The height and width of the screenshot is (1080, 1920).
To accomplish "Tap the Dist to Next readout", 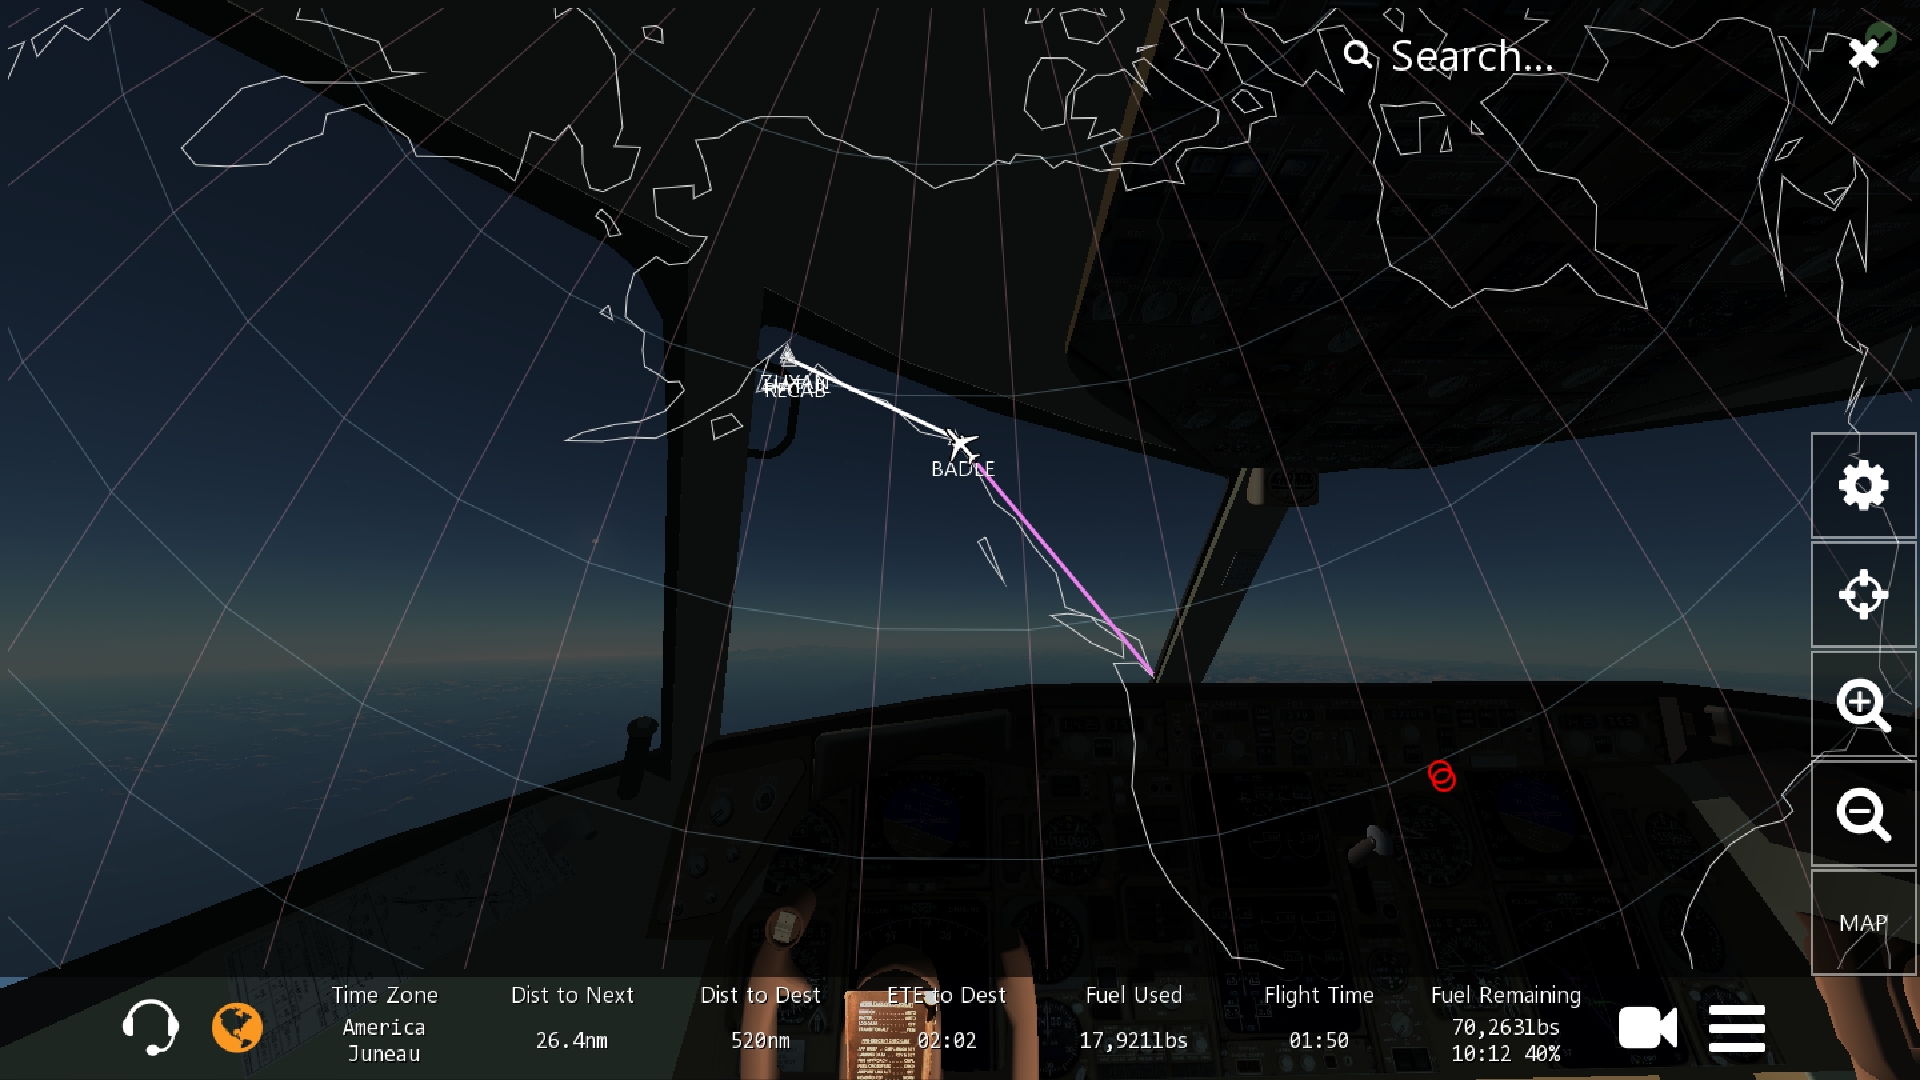I will [572, 1018].
